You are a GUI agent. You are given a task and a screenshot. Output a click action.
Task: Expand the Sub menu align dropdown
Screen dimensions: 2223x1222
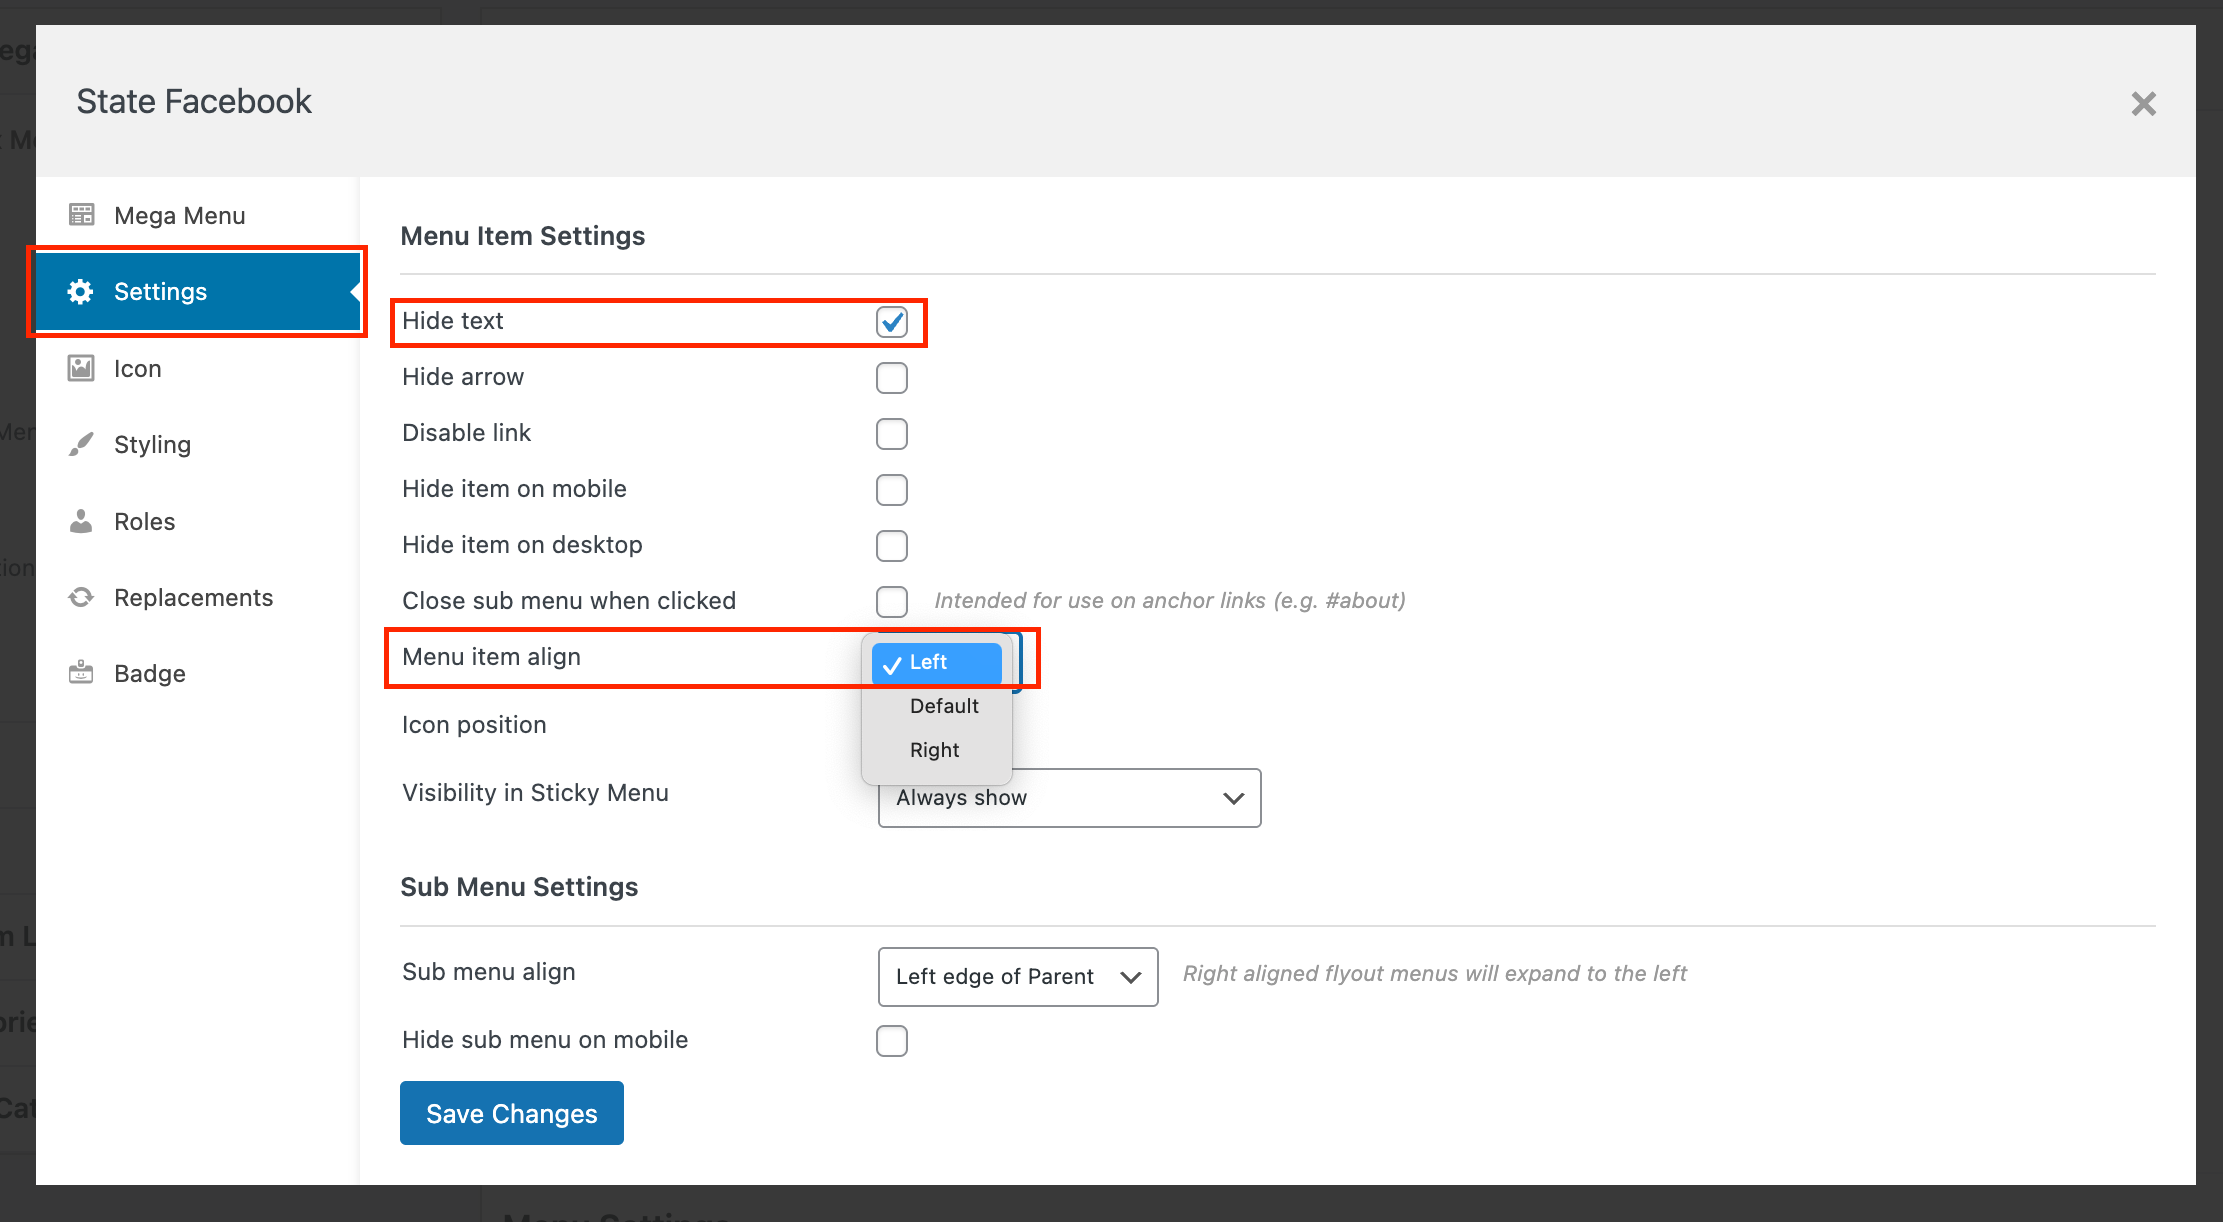pos(1017,977)
